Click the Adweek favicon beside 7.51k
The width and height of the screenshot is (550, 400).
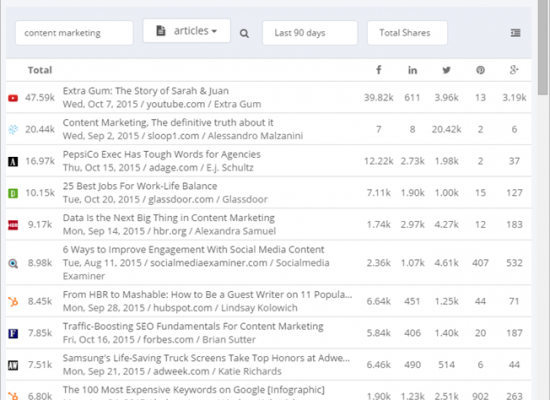[x=13, y=365]
